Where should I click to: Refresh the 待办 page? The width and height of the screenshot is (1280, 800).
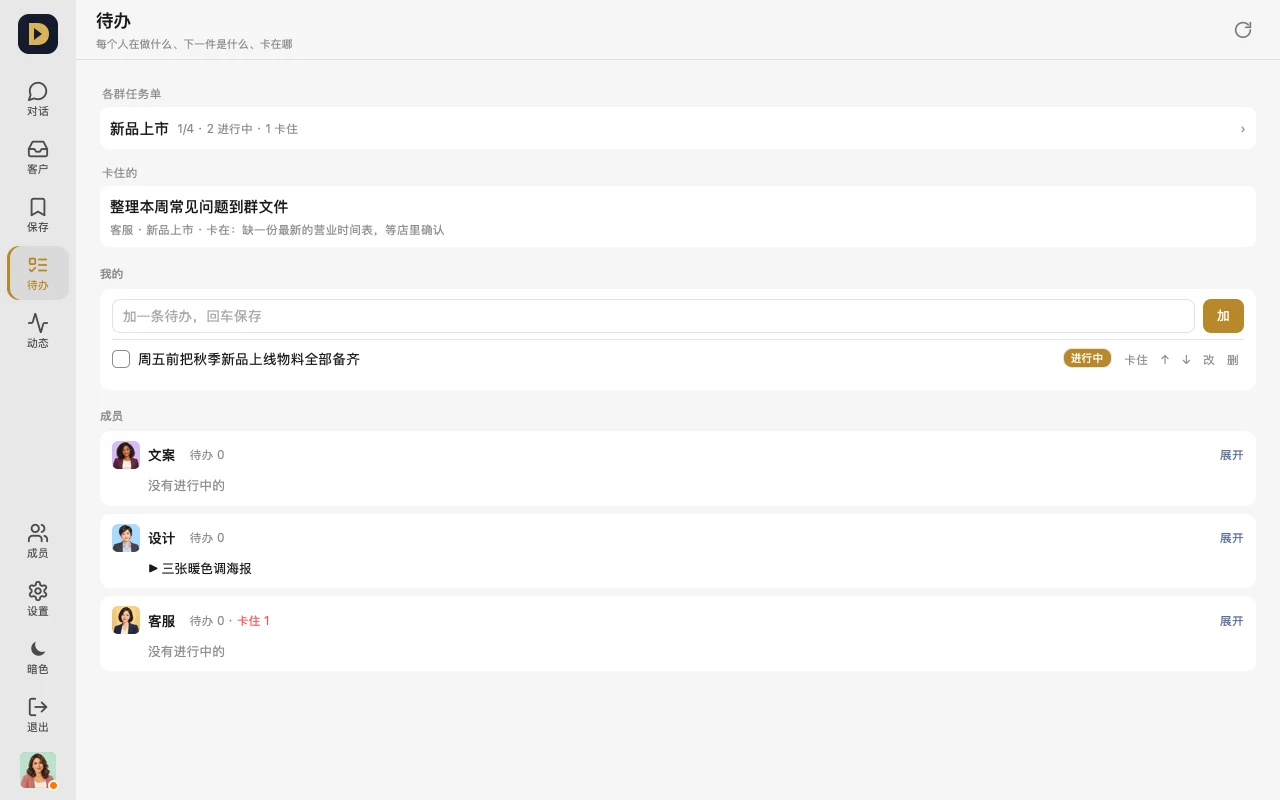tap(1243, 30)
